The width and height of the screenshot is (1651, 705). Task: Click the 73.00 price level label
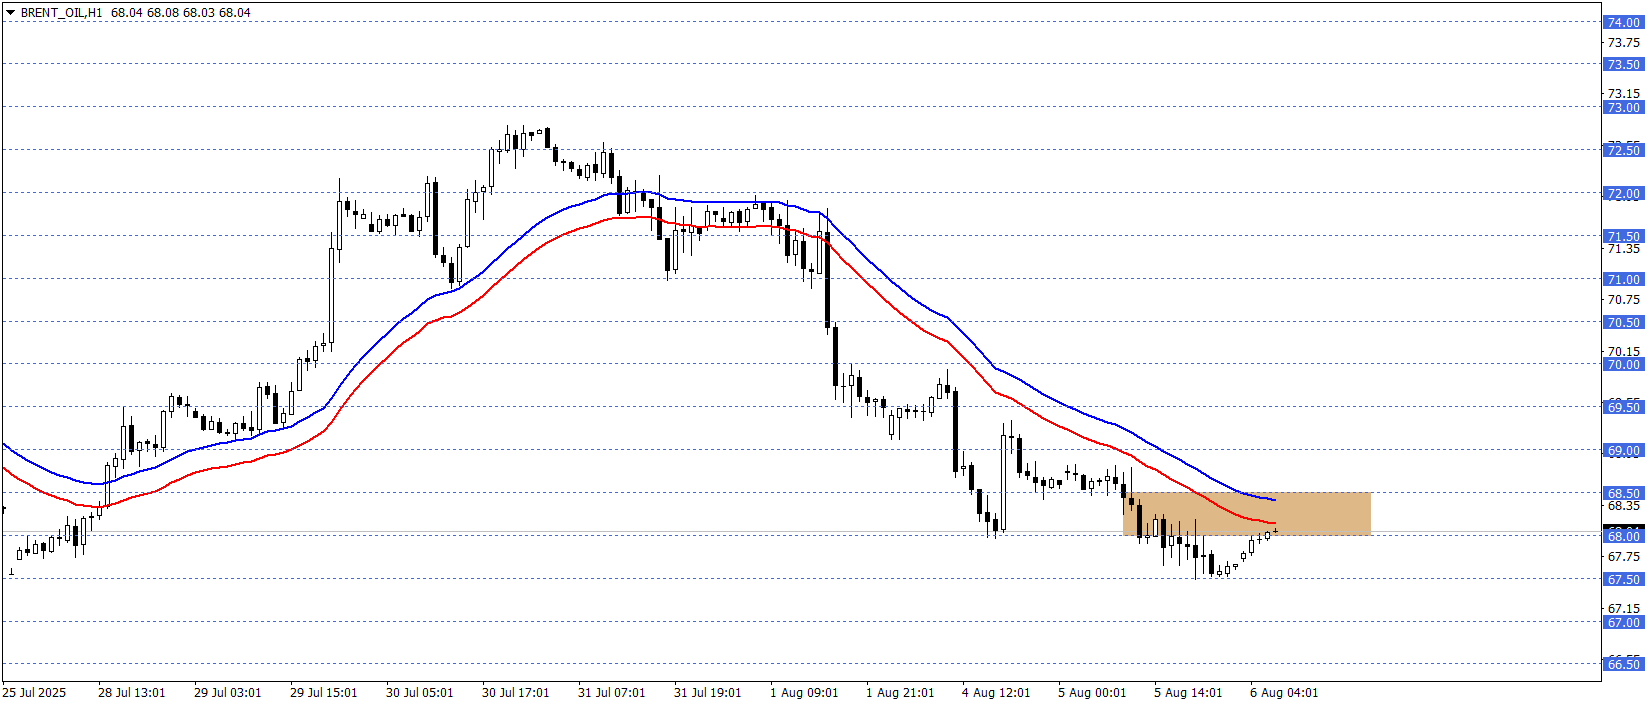coord(1623,107)
